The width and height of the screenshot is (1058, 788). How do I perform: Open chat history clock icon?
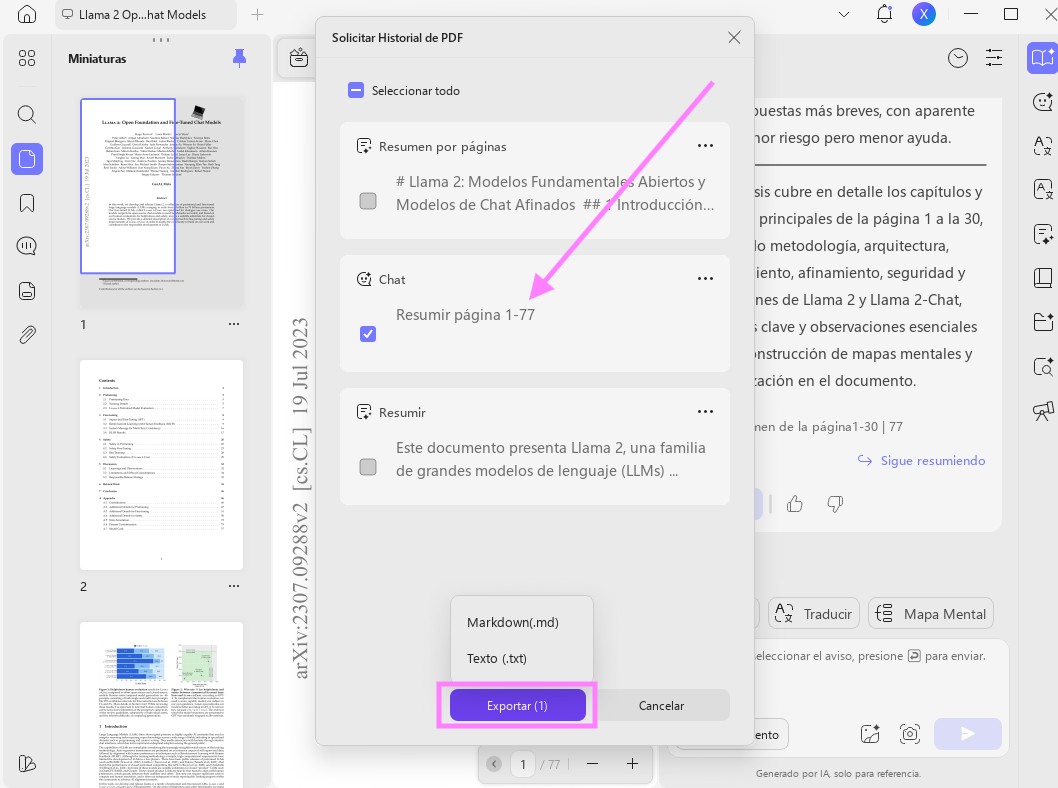click(x=957, y=59)
